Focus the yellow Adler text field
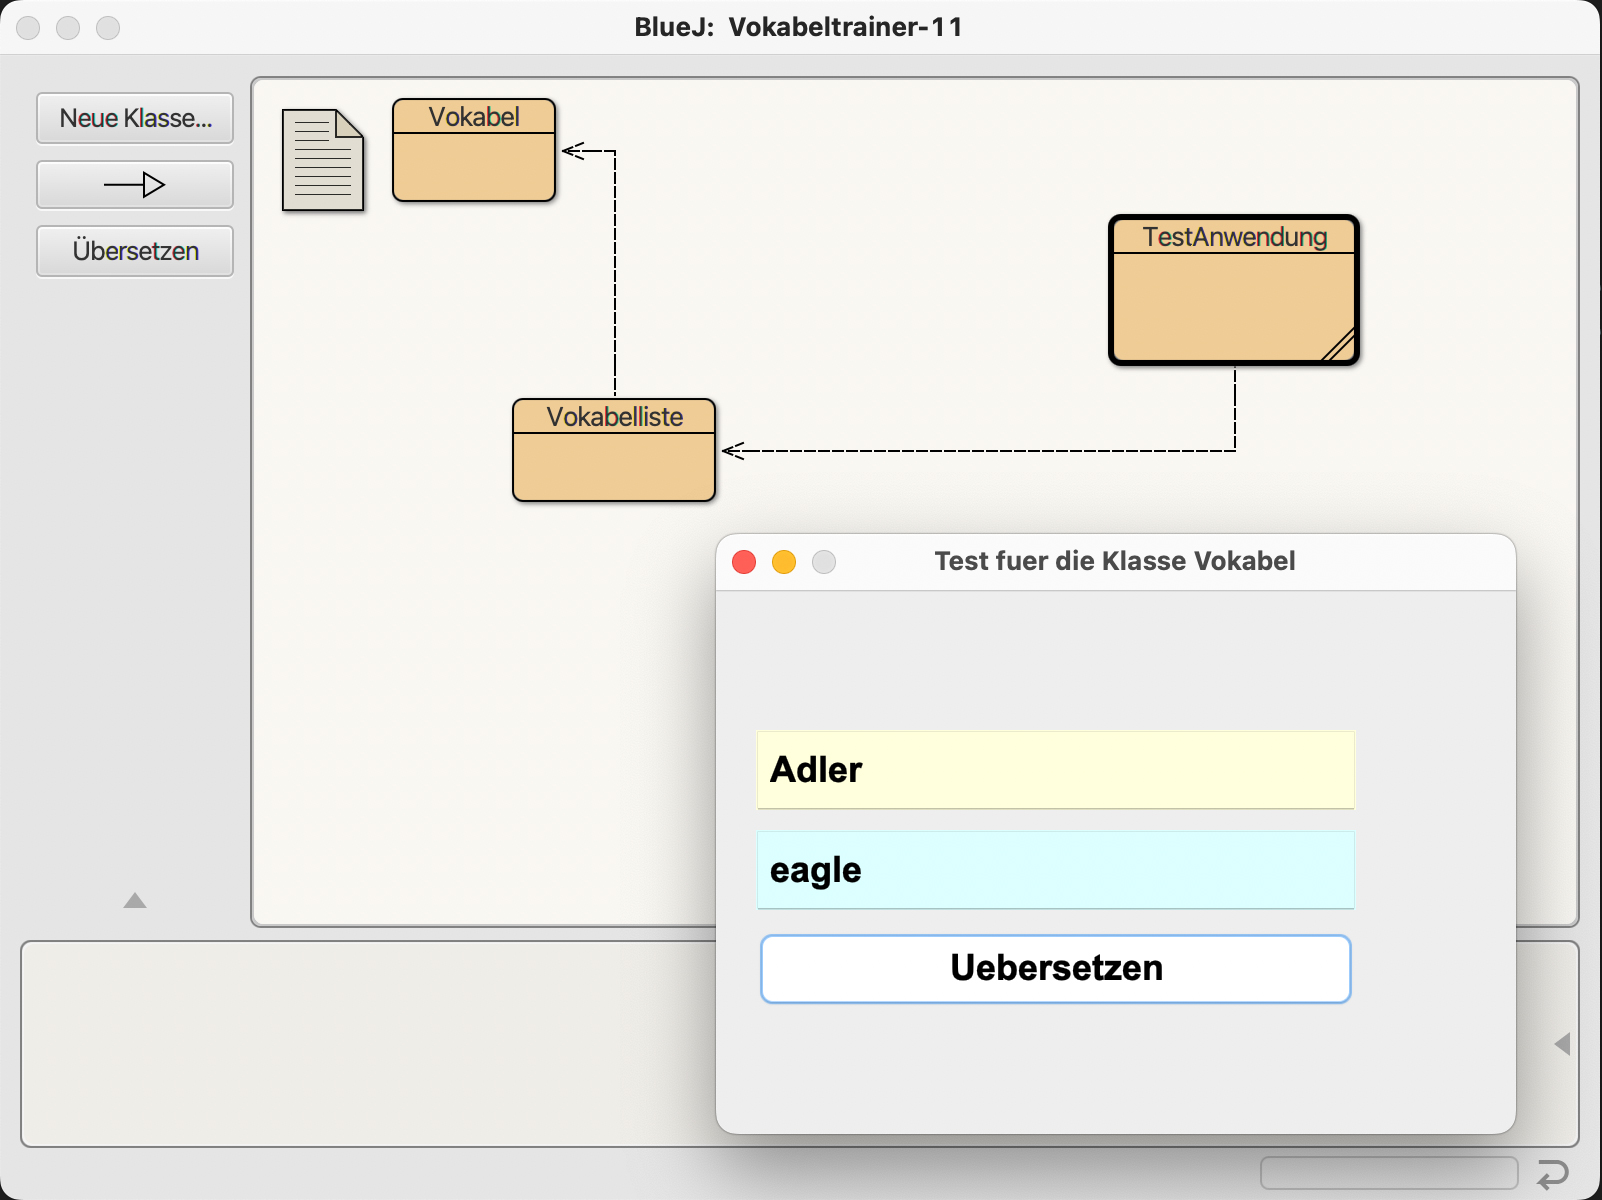 1055,770
